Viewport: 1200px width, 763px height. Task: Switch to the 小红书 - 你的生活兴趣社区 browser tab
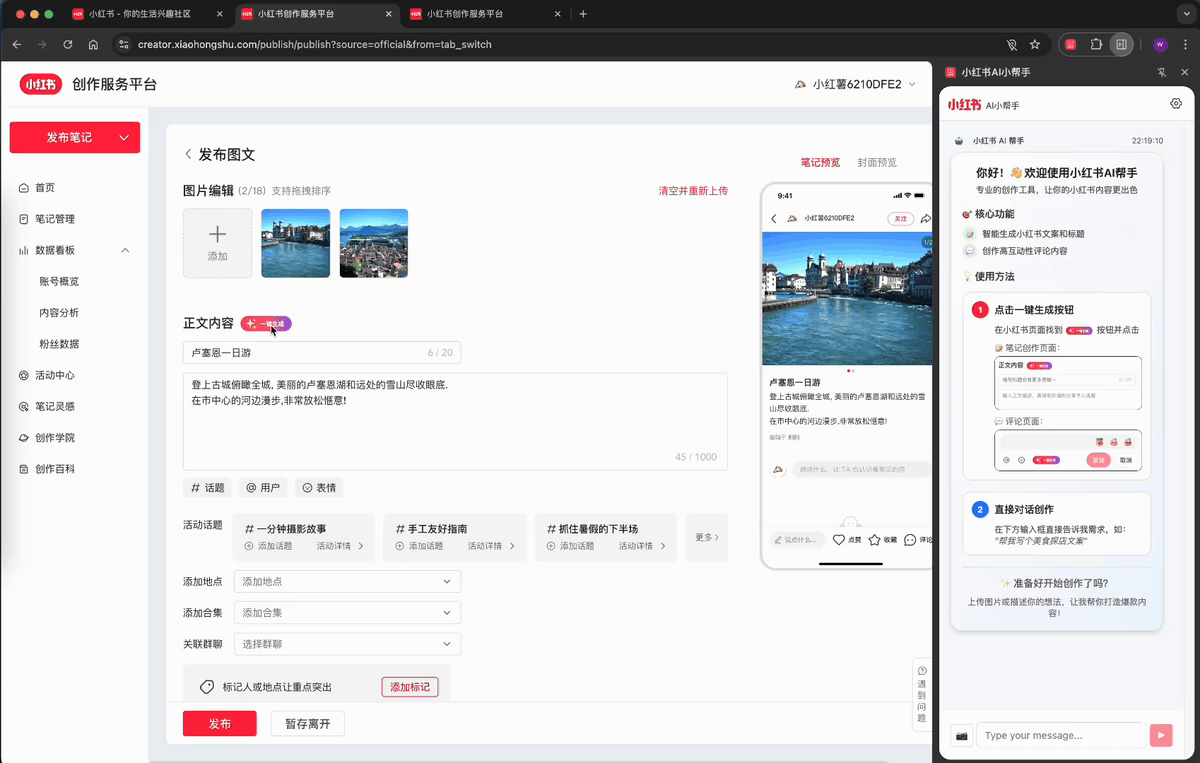[x=147, y=14]
